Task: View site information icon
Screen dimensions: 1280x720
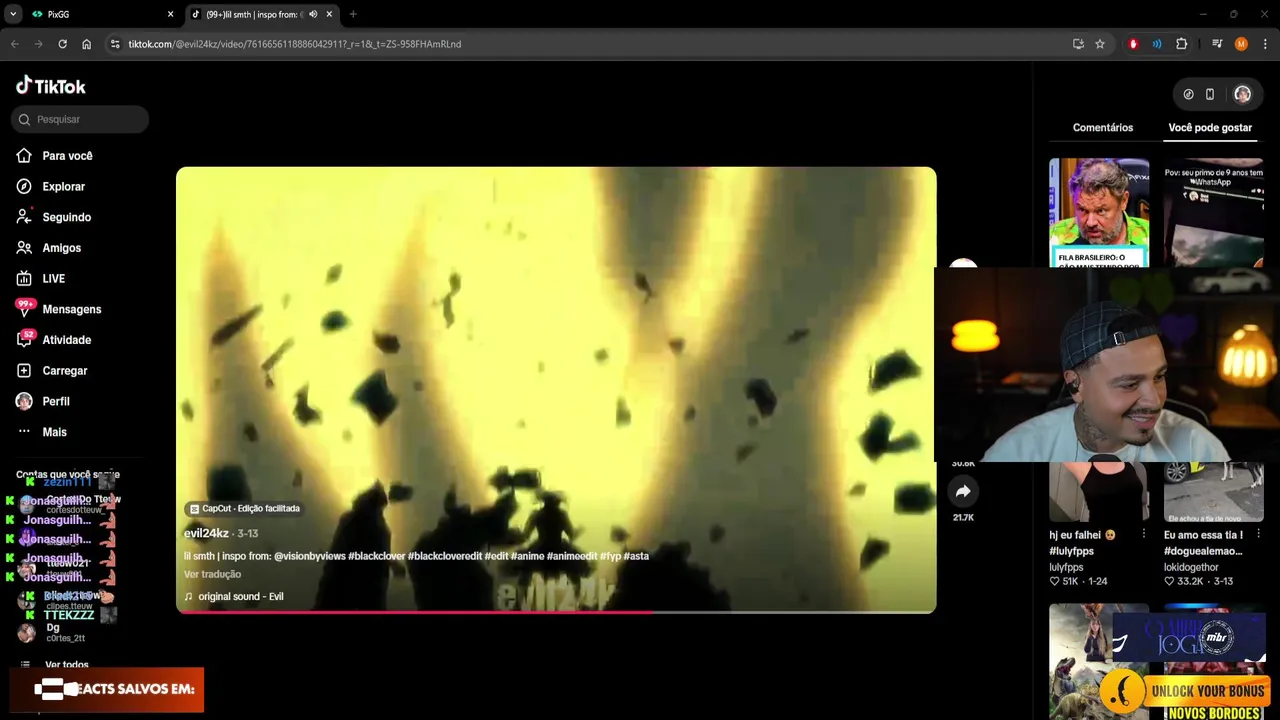Action: coord(115,44)
